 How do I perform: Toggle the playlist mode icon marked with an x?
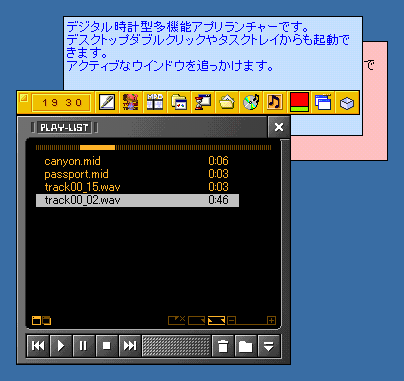coord(177,320)
